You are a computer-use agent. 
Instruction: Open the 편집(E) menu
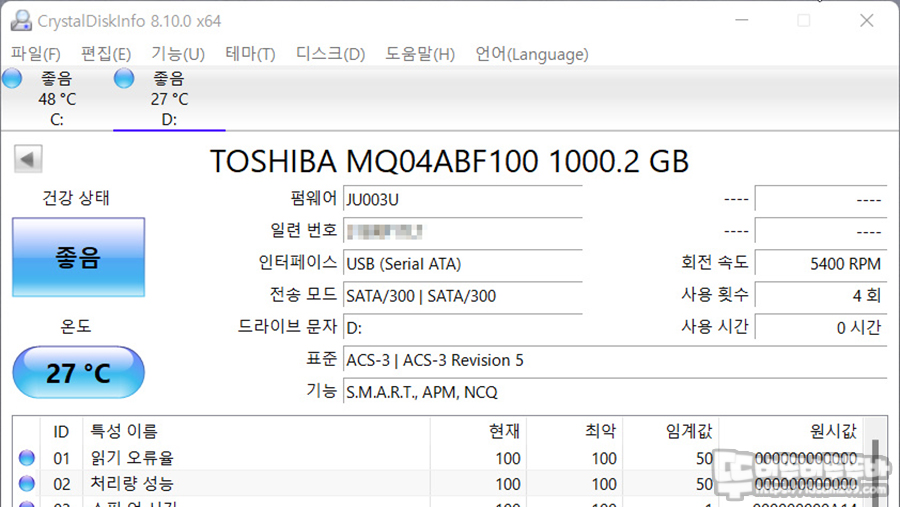tap(106, 54)
